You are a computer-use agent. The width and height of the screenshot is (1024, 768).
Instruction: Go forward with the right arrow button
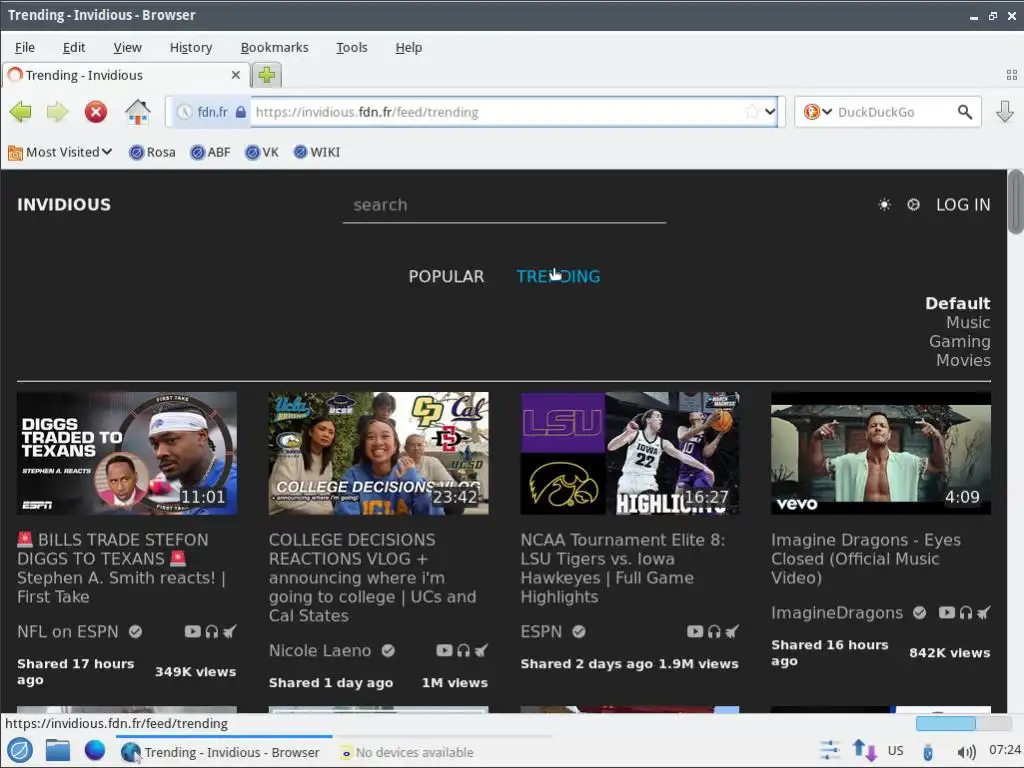[x=57, y=112]
